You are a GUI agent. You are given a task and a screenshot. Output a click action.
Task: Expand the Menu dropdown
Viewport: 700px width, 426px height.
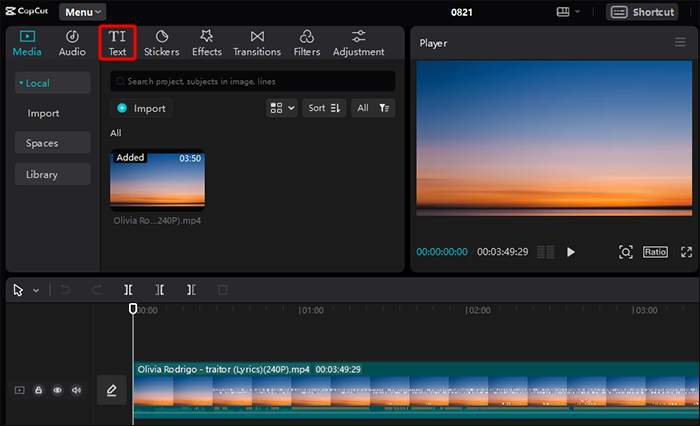83,12
